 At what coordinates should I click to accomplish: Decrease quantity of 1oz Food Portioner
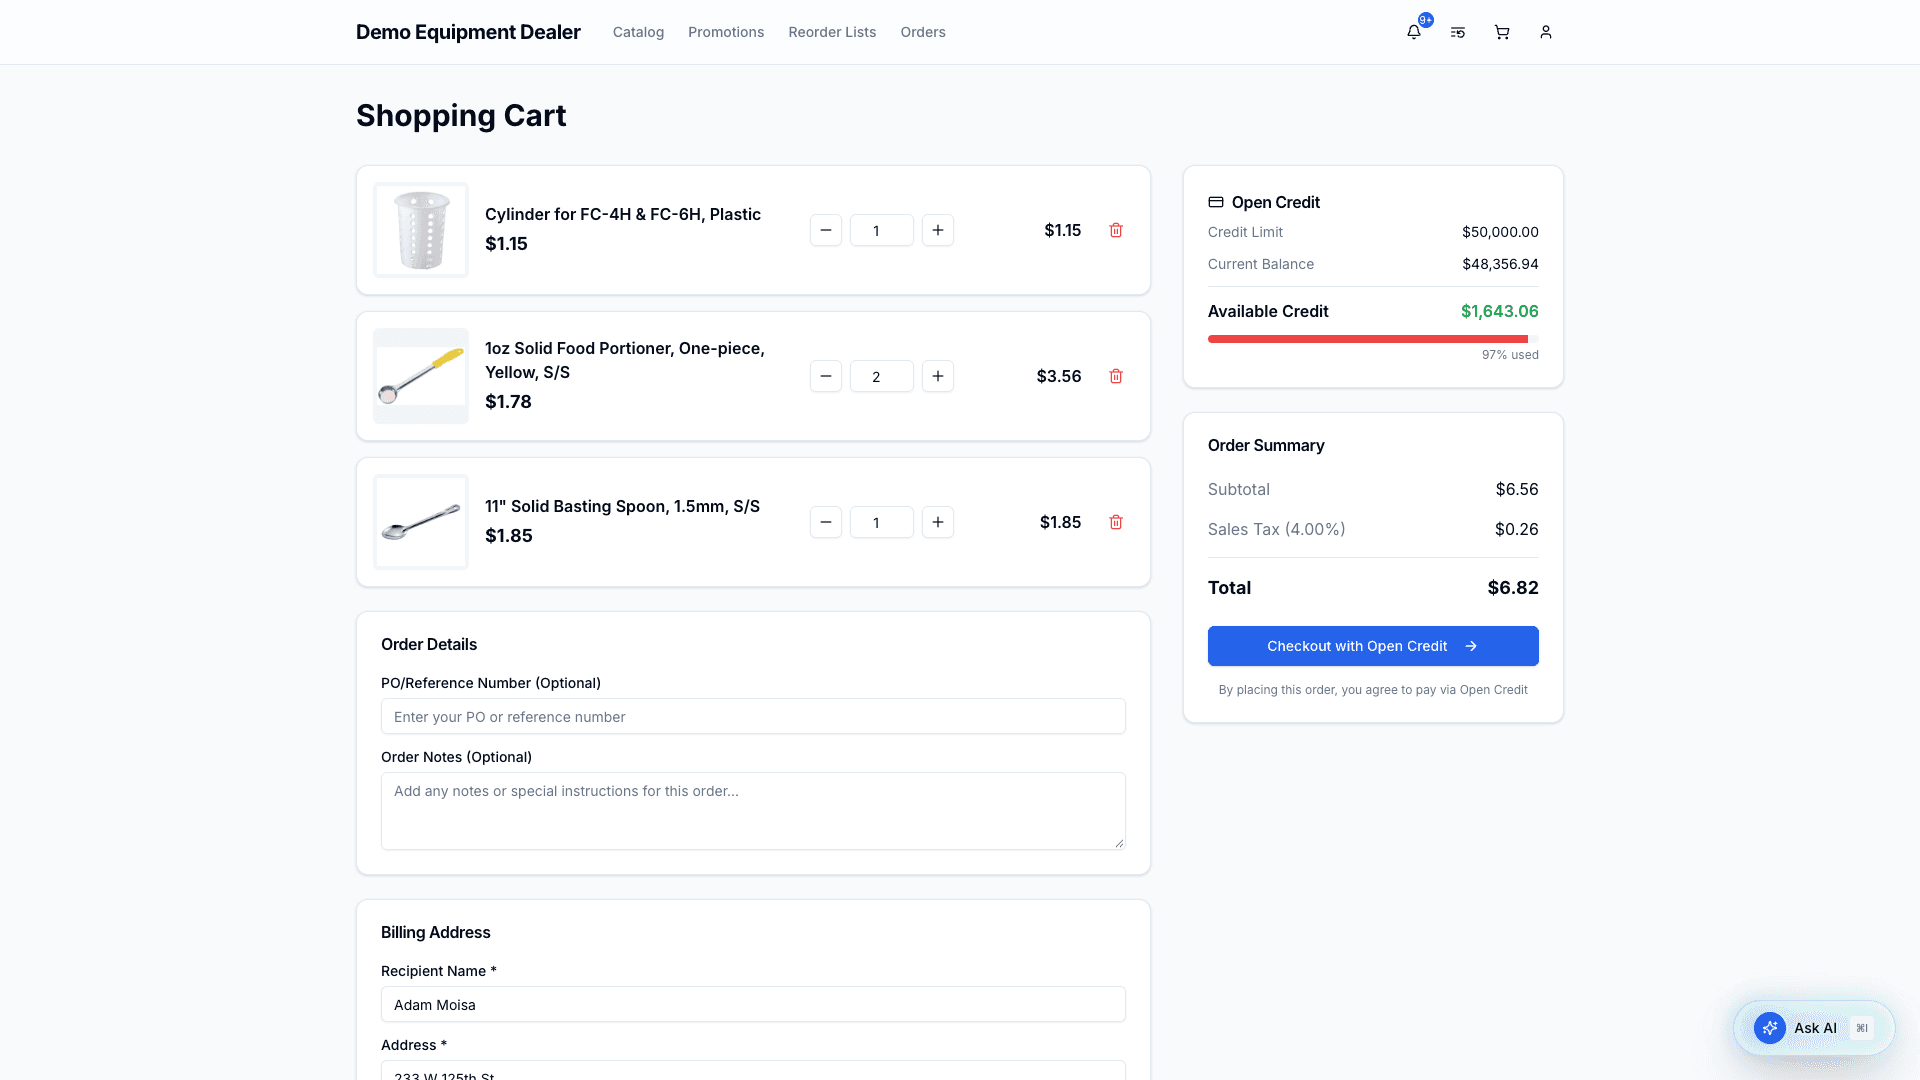(826, 376)
